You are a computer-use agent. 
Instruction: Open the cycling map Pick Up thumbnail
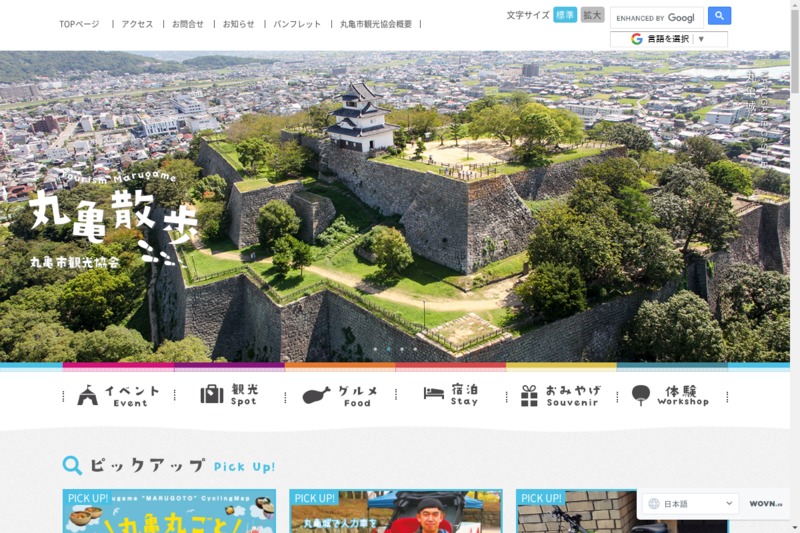coord(169,511)
